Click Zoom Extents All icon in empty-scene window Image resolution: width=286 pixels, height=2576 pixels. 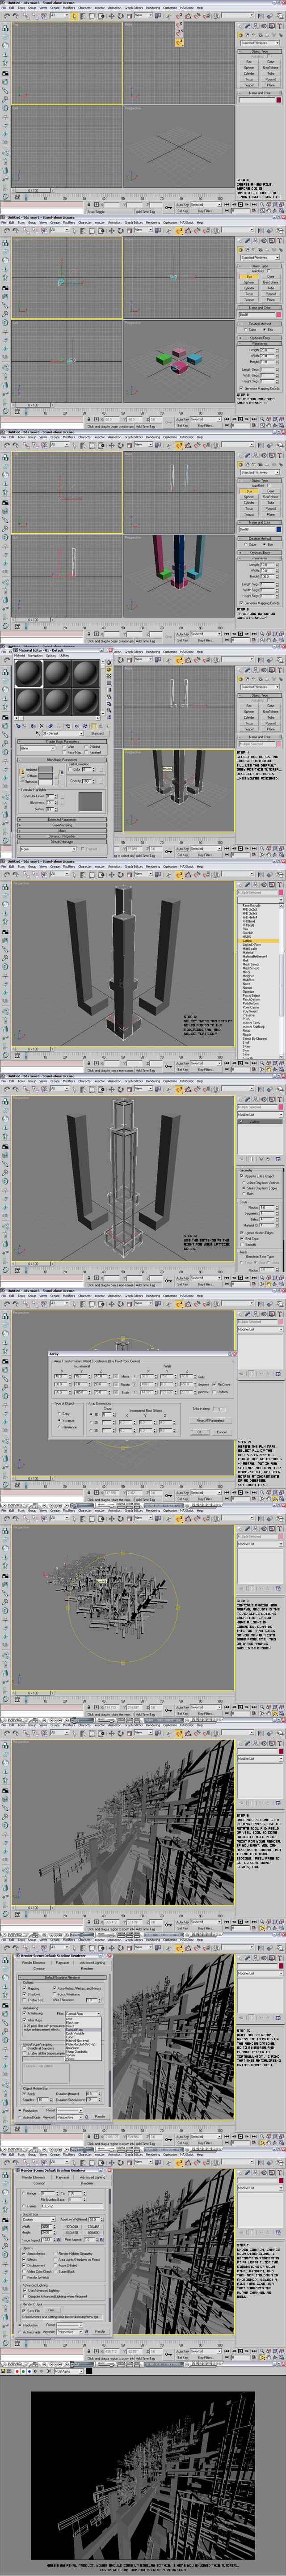click(281, 205)
